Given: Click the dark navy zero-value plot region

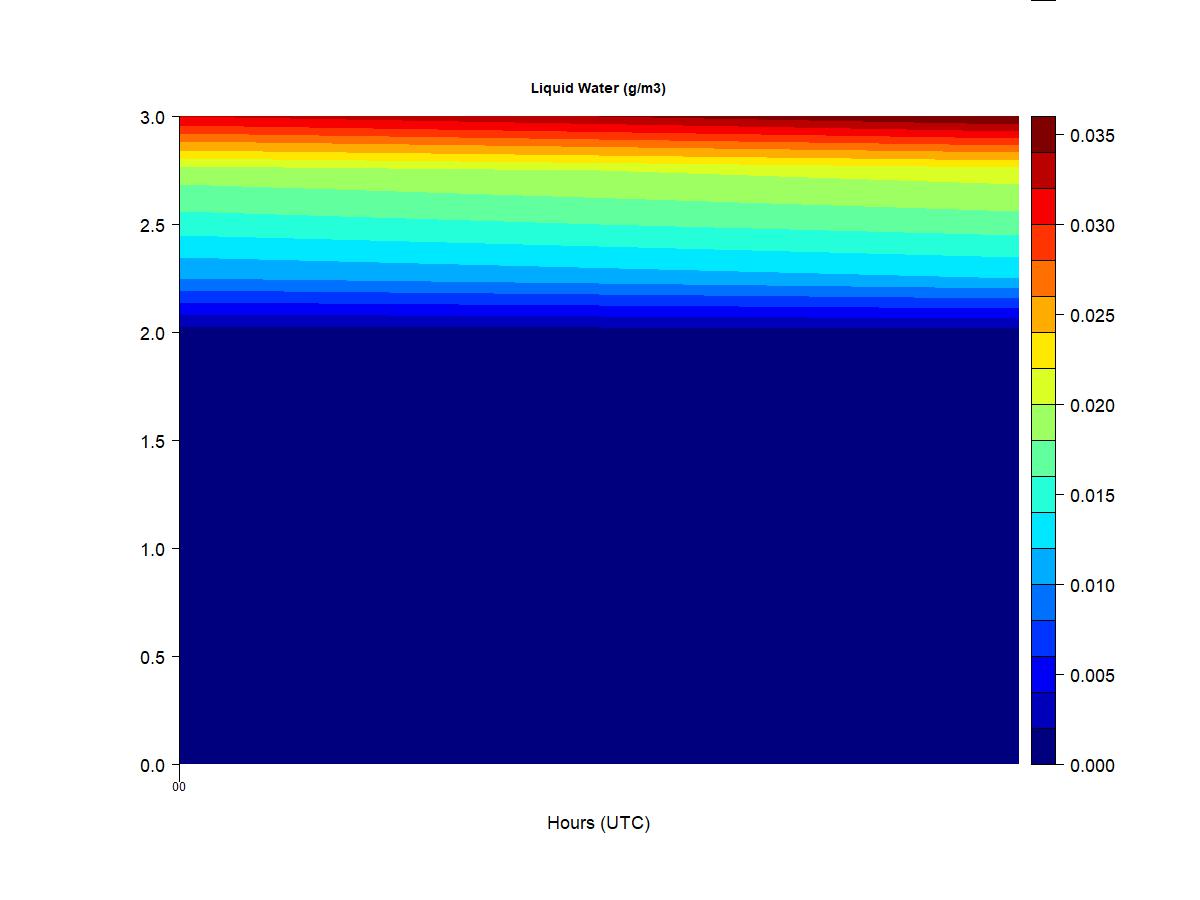Looking at the screenshot, I should [x=598, y=545].
